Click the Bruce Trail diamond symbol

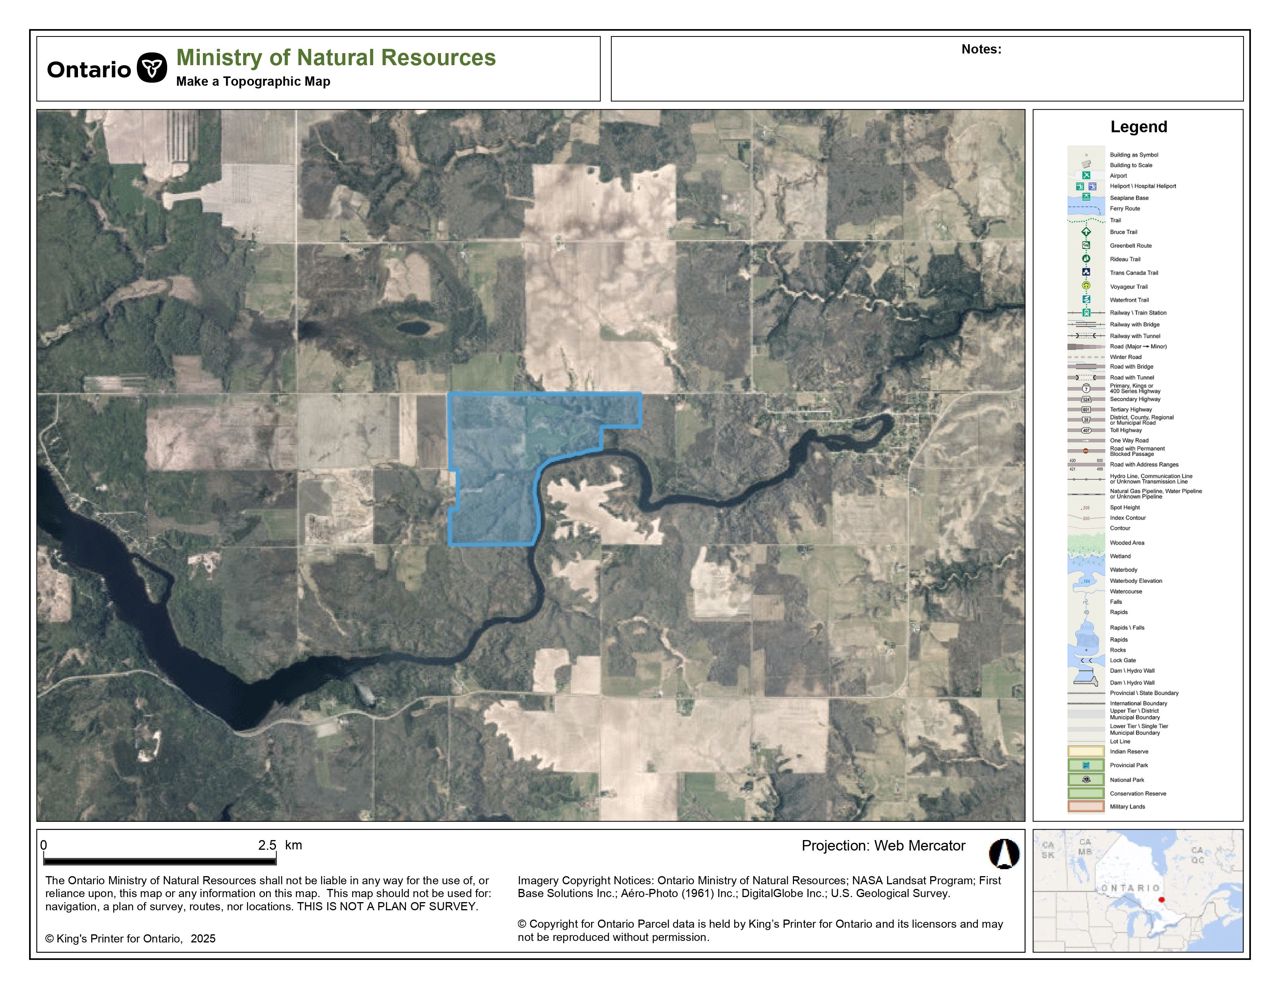pos(1086,232)
